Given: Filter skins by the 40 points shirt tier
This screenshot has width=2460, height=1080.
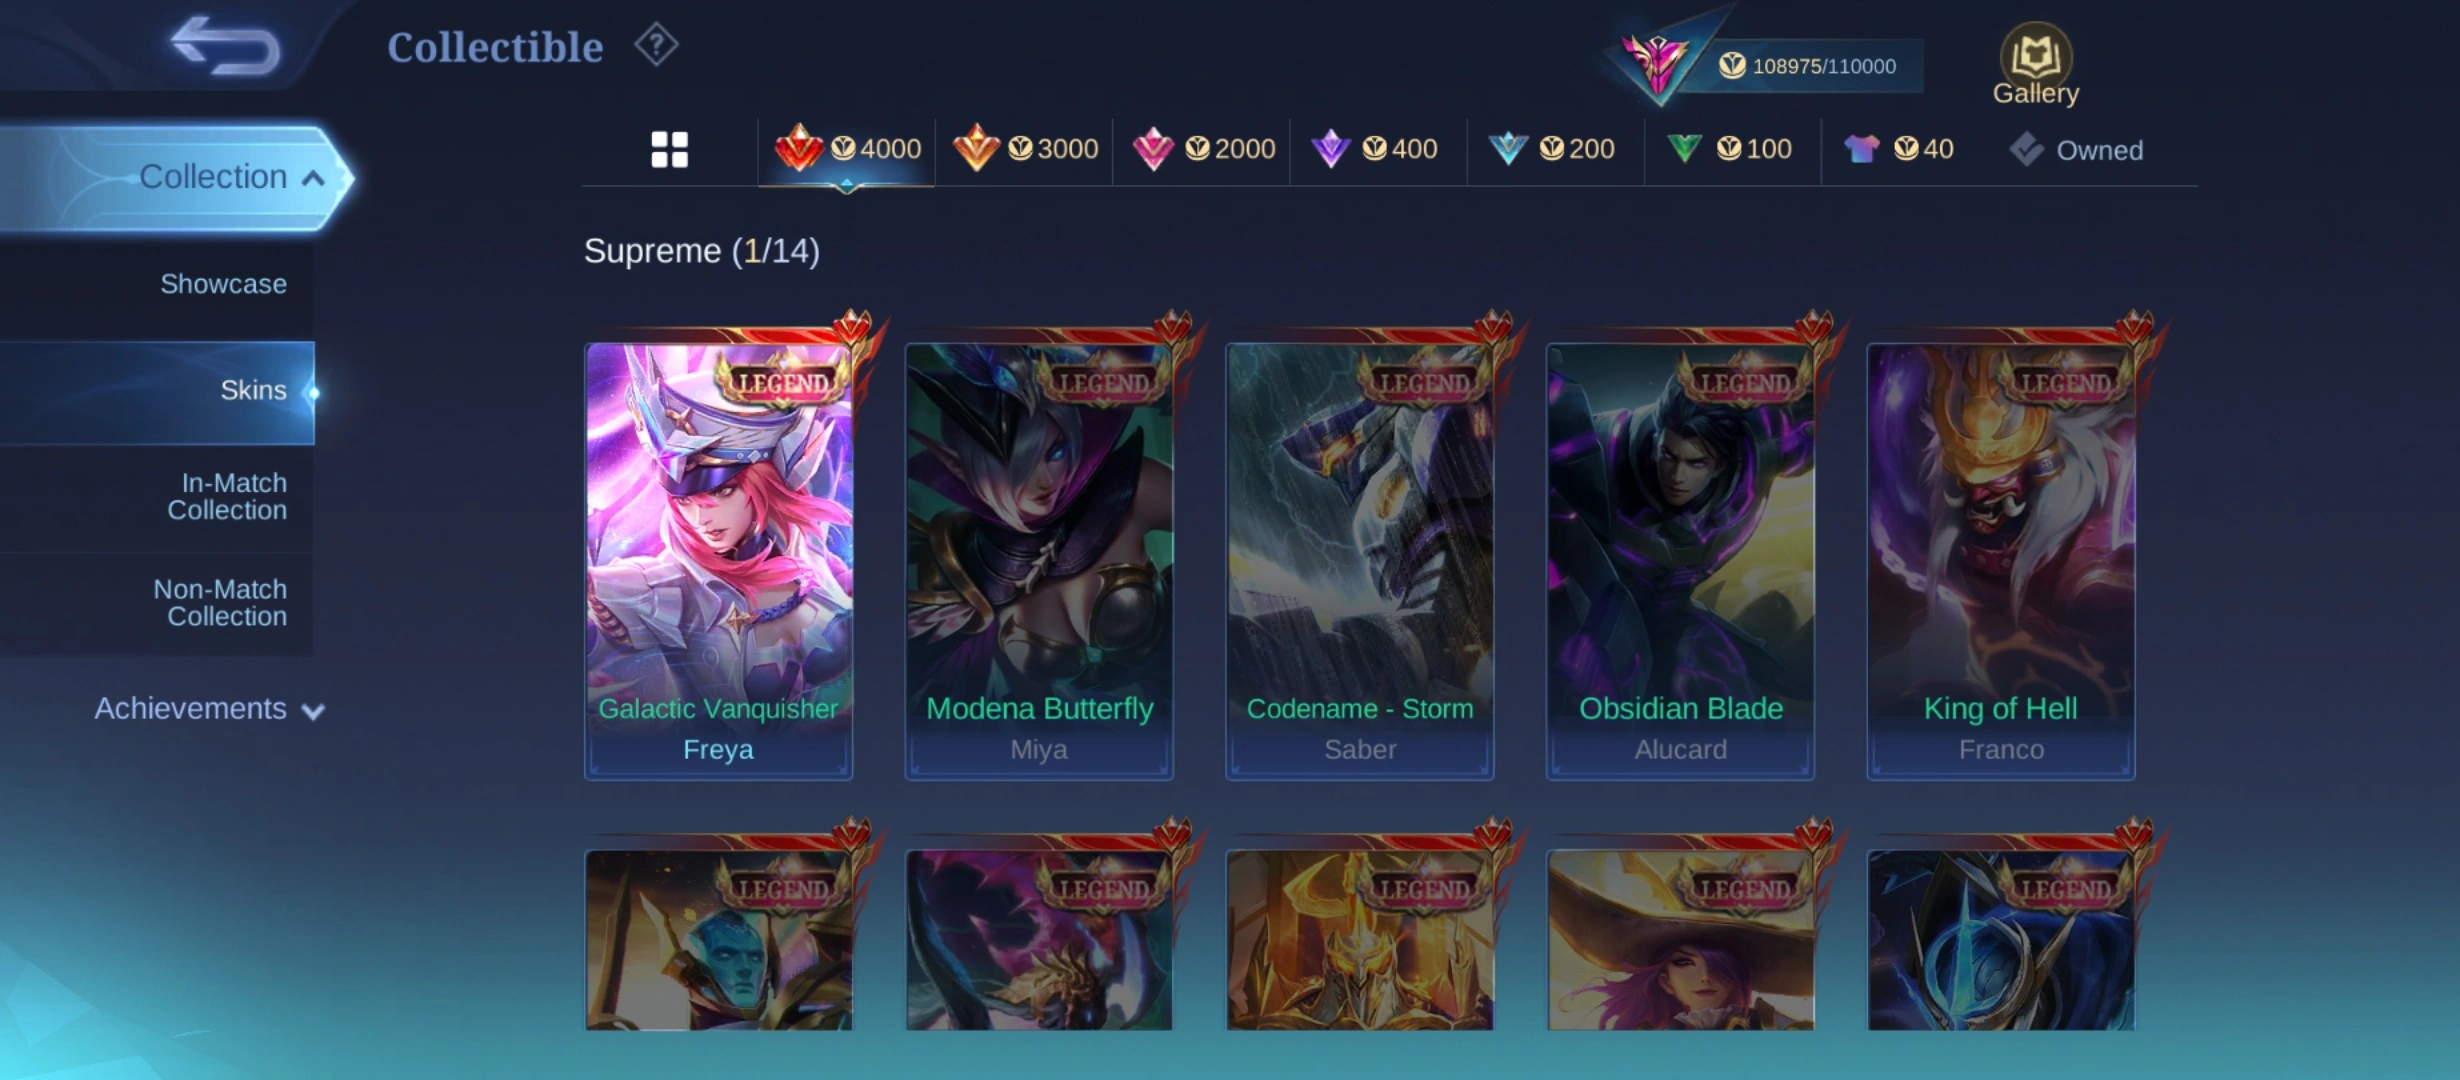Looking at the screenshot, I should click(x=1899, y=150).
